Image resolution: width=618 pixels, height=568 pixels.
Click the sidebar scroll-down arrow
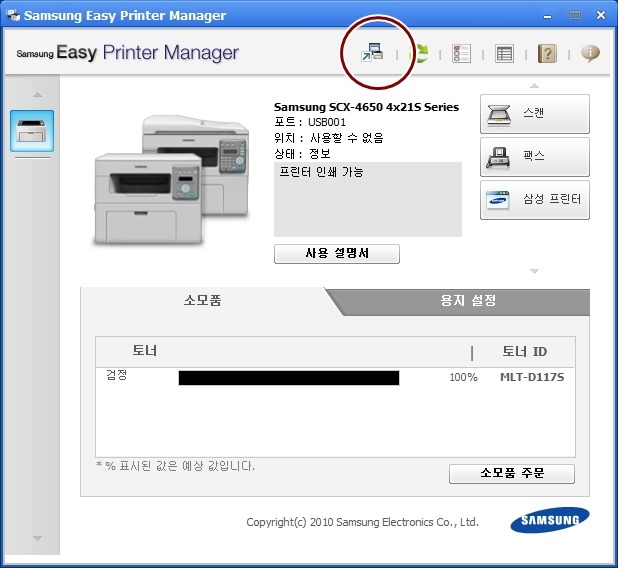click(x=37, y=538)
